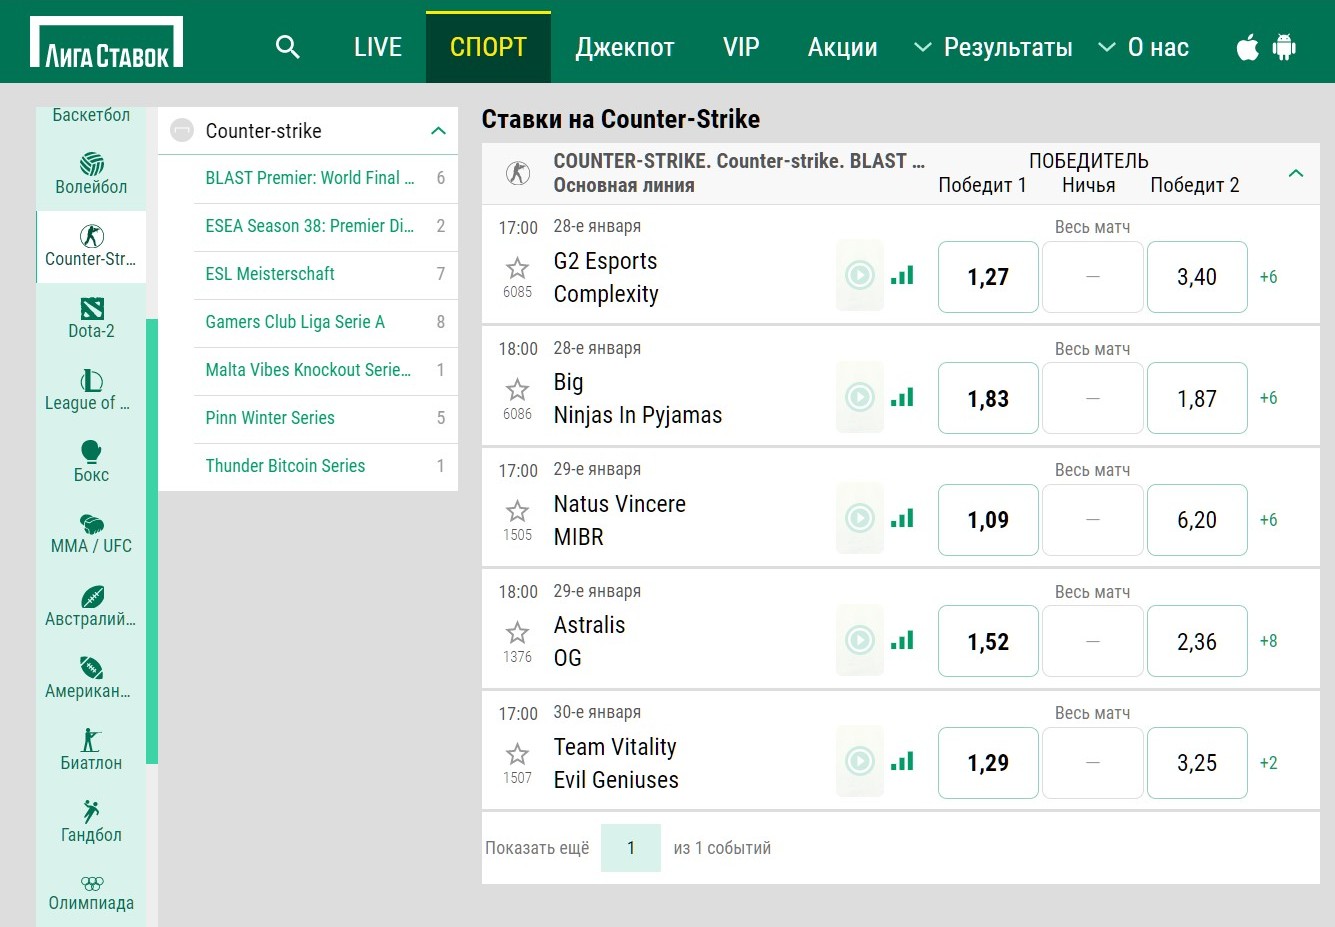Show statistics for G2 Esports vs Complexity

click(x=903, y=275)
